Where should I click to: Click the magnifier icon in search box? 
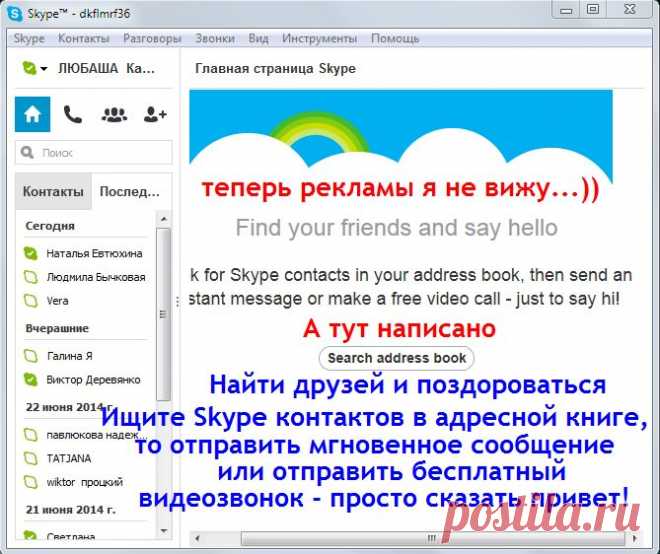coord(27,152)
